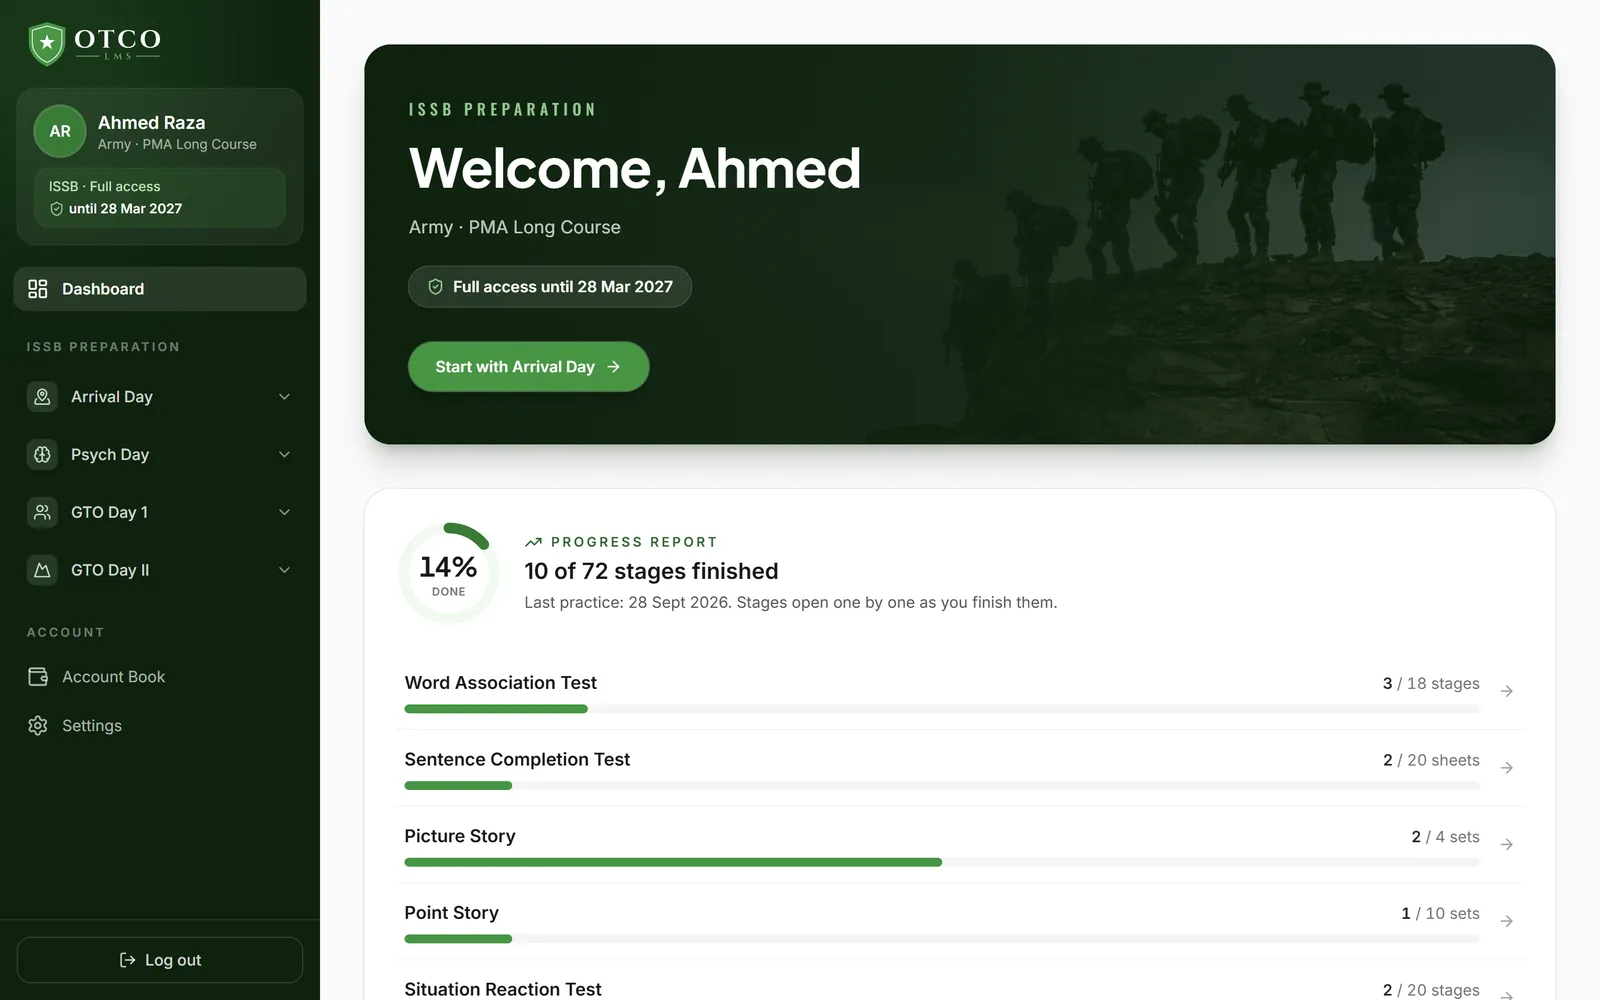
Task: Click the GTO Day 1 people icon
Action: click(x=42, y=512)
